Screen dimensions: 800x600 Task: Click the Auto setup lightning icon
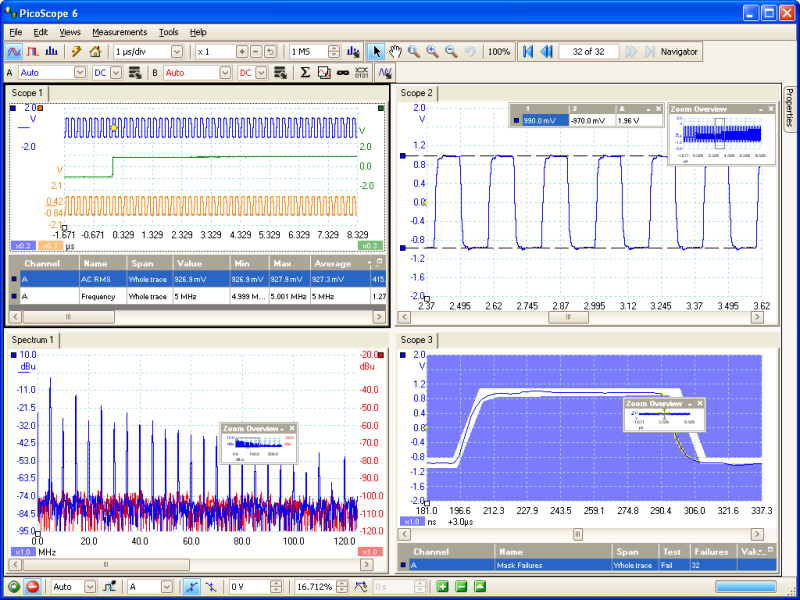point(75,51)
